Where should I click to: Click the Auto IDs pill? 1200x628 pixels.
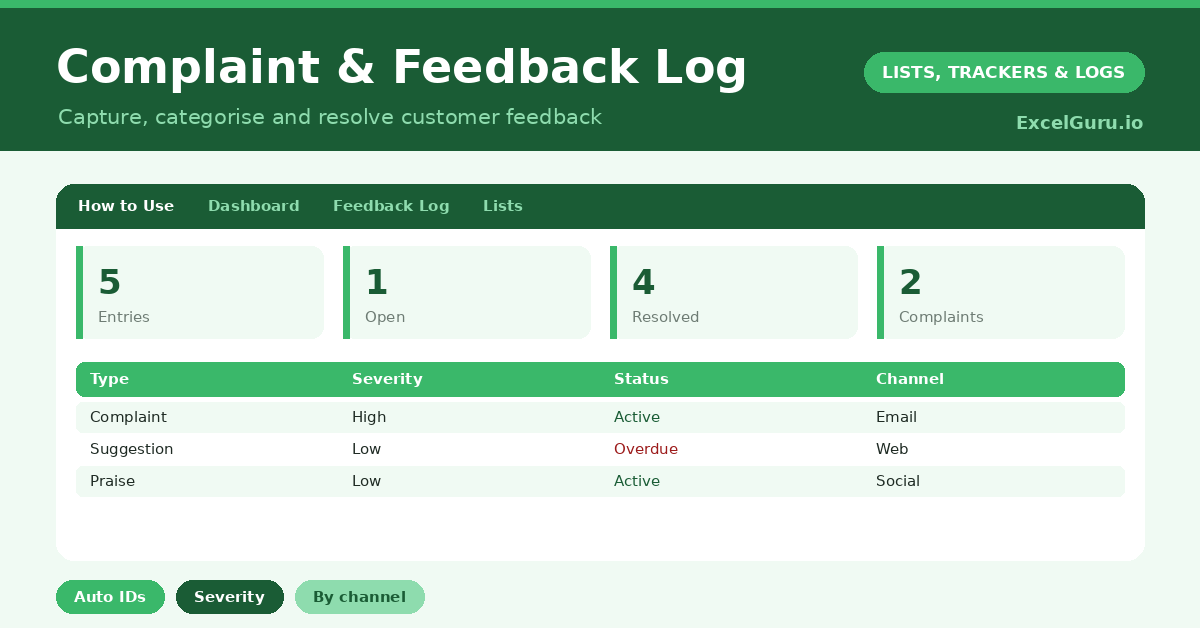[110, 597]
